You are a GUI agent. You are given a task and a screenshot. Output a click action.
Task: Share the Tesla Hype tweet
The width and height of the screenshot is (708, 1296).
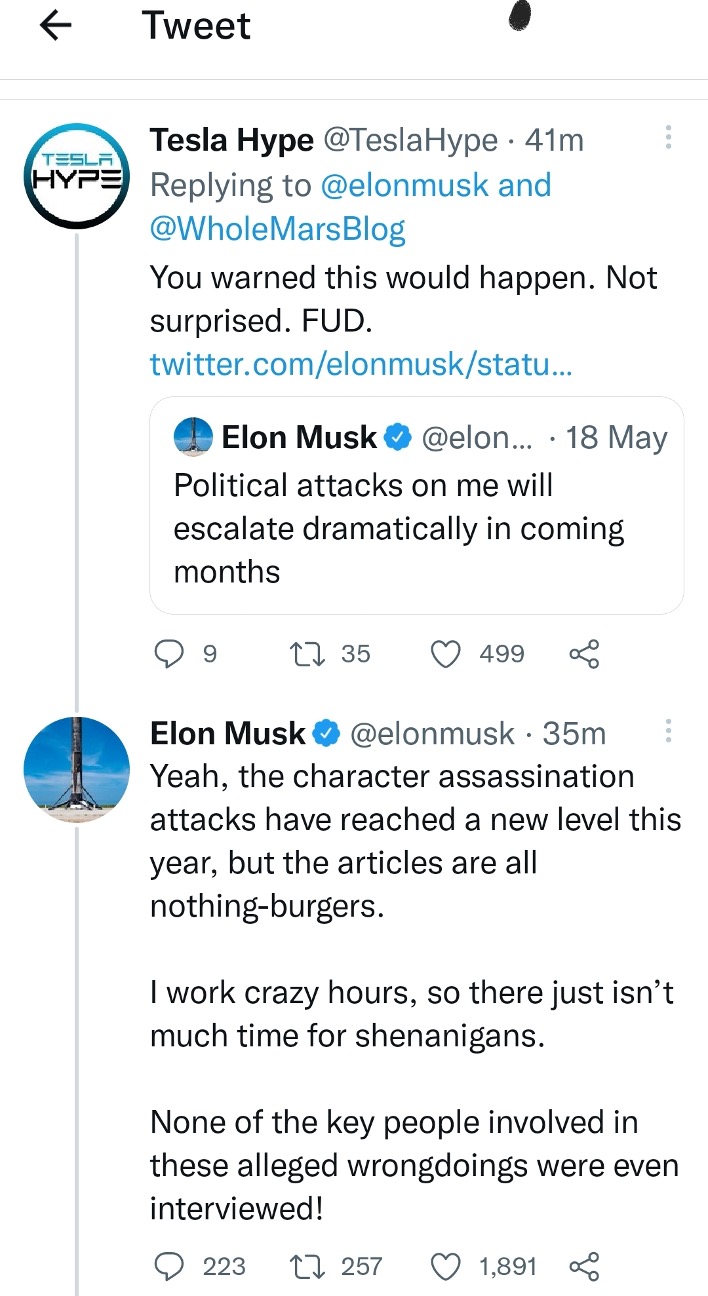coord(584,655)
